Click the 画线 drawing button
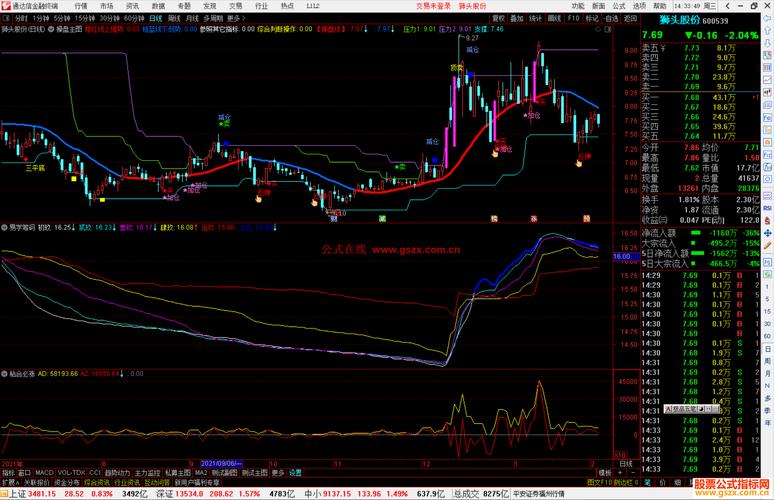 (x=555, y=18)
